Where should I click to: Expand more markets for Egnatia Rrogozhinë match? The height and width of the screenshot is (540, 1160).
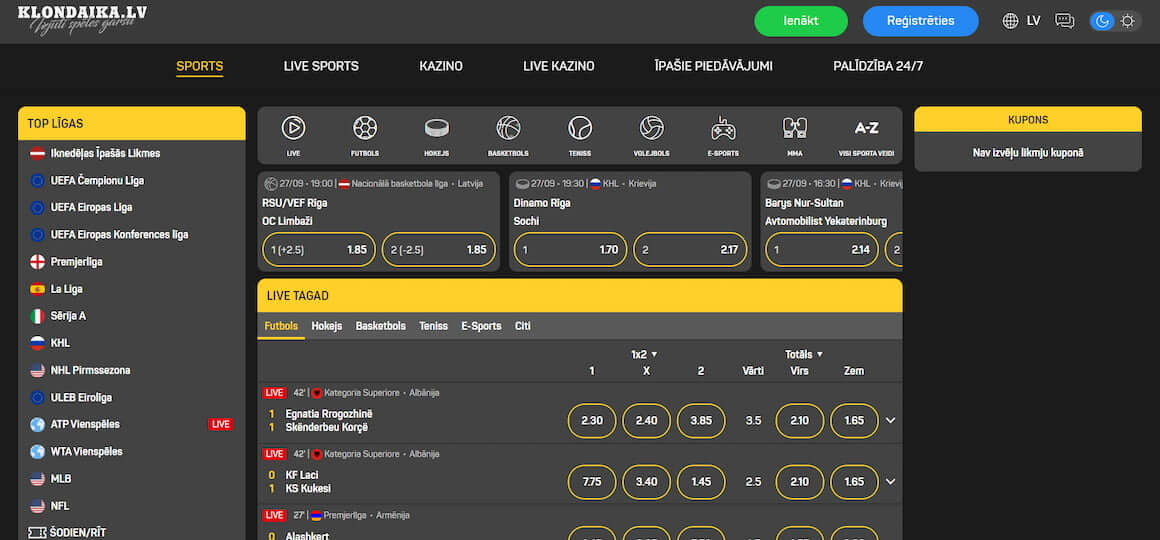891,420
